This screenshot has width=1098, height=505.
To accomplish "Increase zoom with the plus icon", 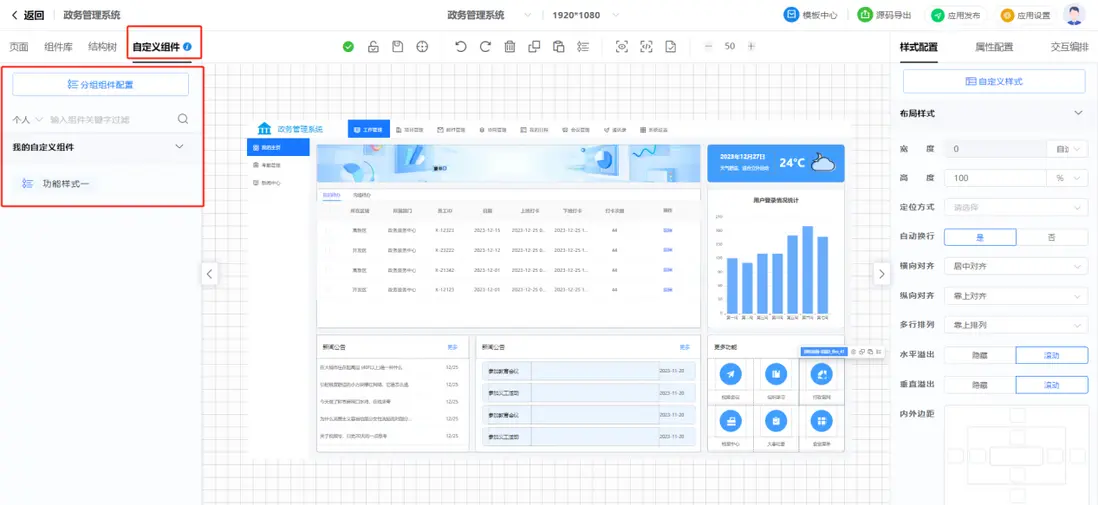I will (x=751, y=46).
